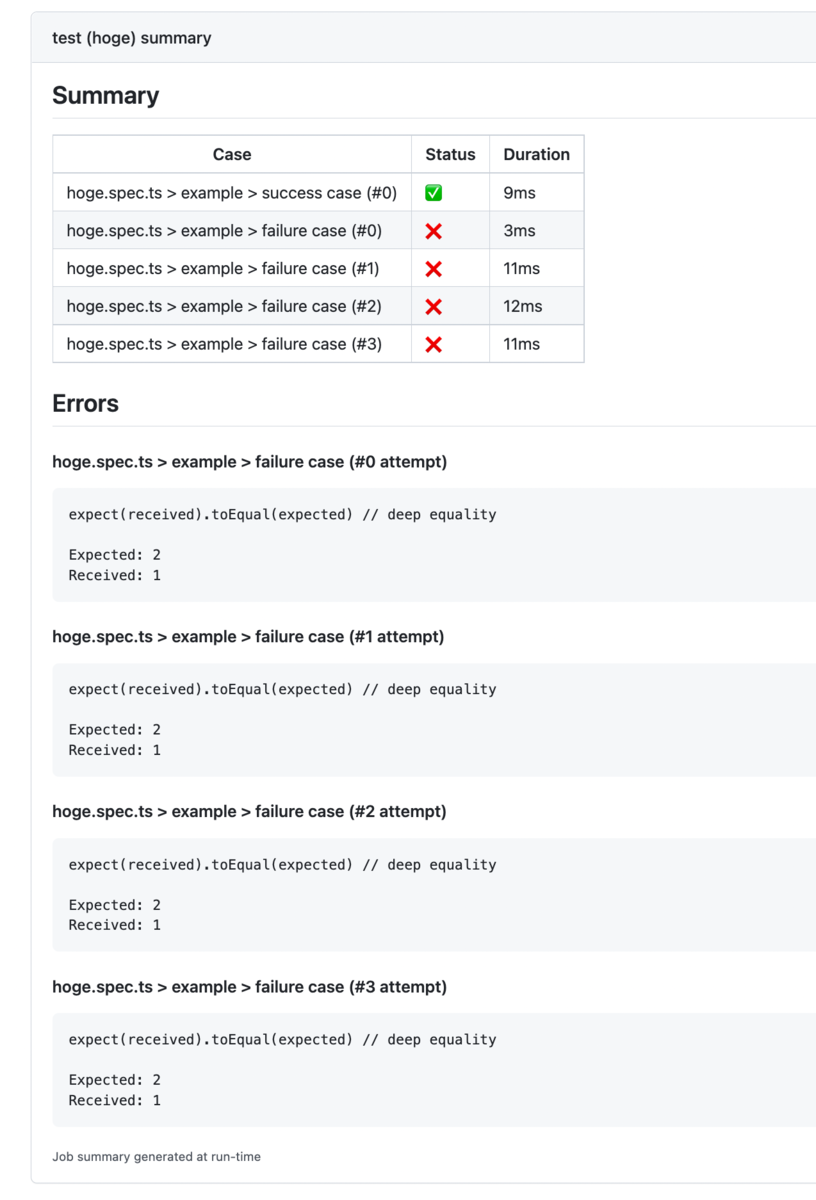Select the Errors heading

pyautogui.click(x=86, y=404)
